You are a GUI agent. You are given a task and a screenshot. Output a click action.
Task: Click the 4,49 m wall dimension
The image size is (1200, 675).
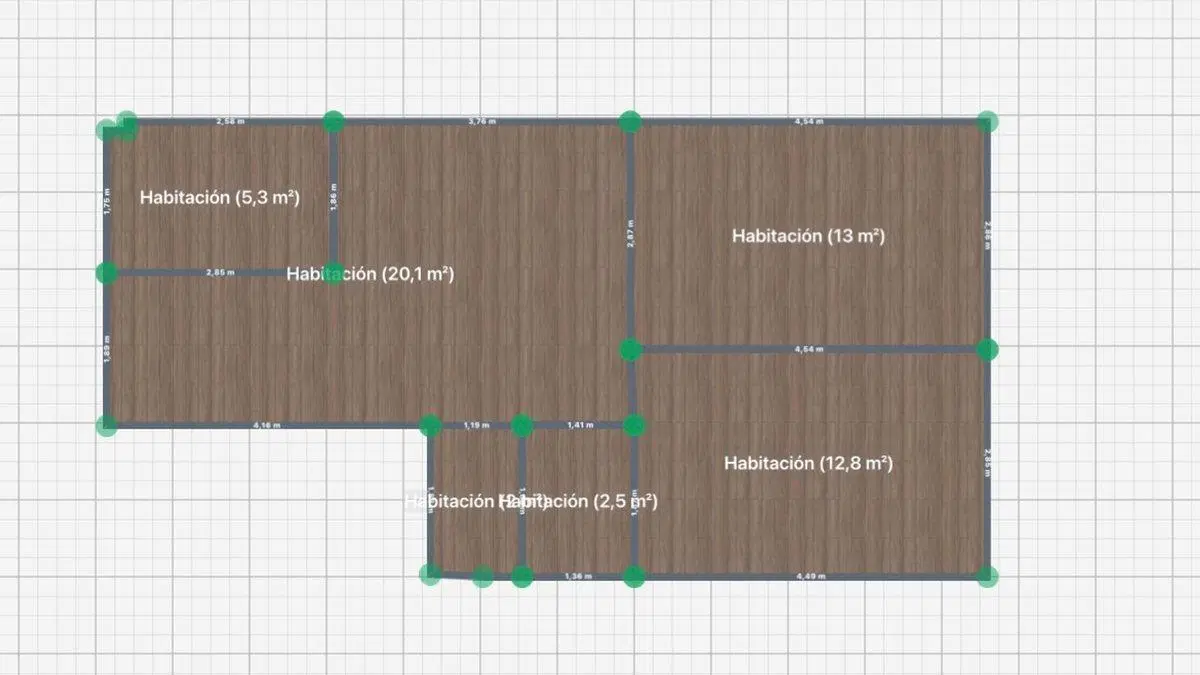click(x=810, y=577)
